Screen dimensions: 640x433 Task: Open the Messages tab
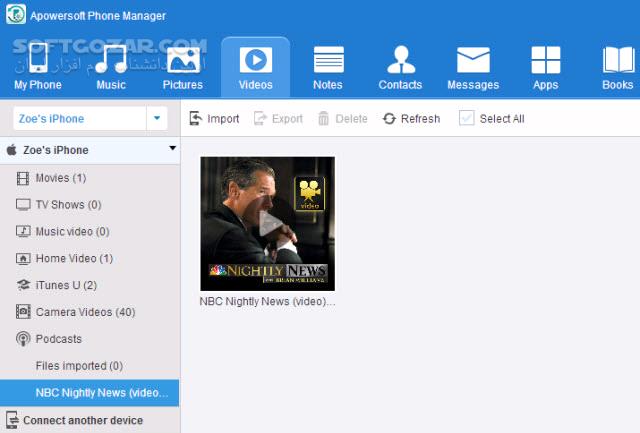[x=473, y=67]
